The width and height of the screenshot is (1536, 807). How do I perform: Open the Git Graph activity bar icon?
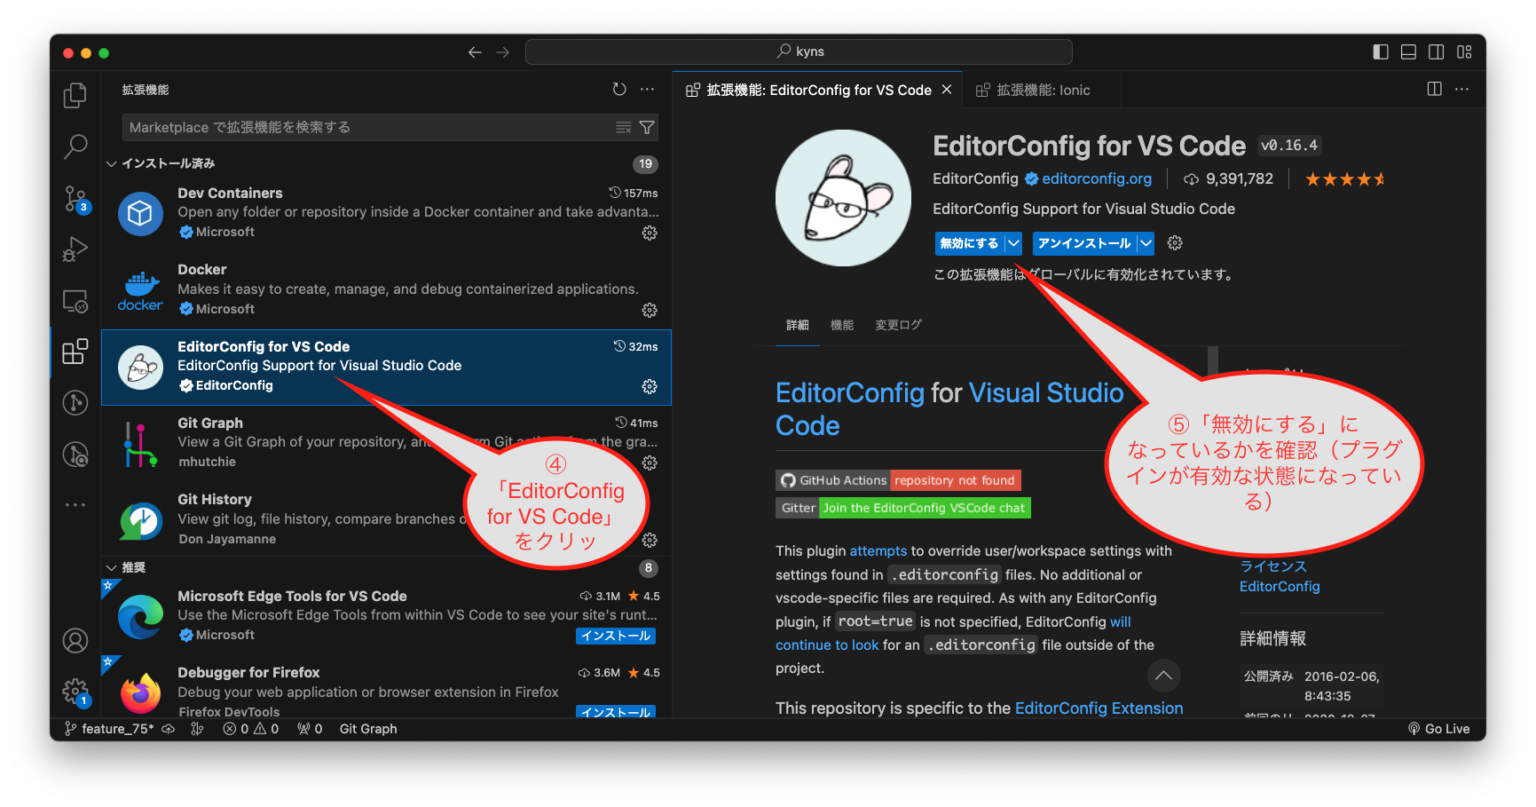75,402
